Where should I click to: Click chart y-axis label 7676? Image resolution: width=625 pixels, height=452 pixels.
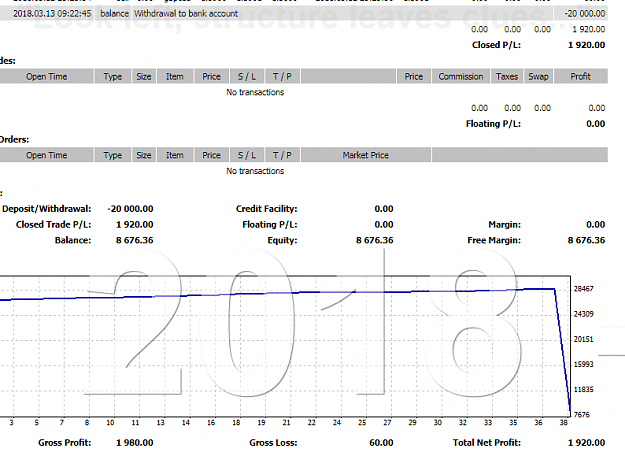(x=582, y=415)
